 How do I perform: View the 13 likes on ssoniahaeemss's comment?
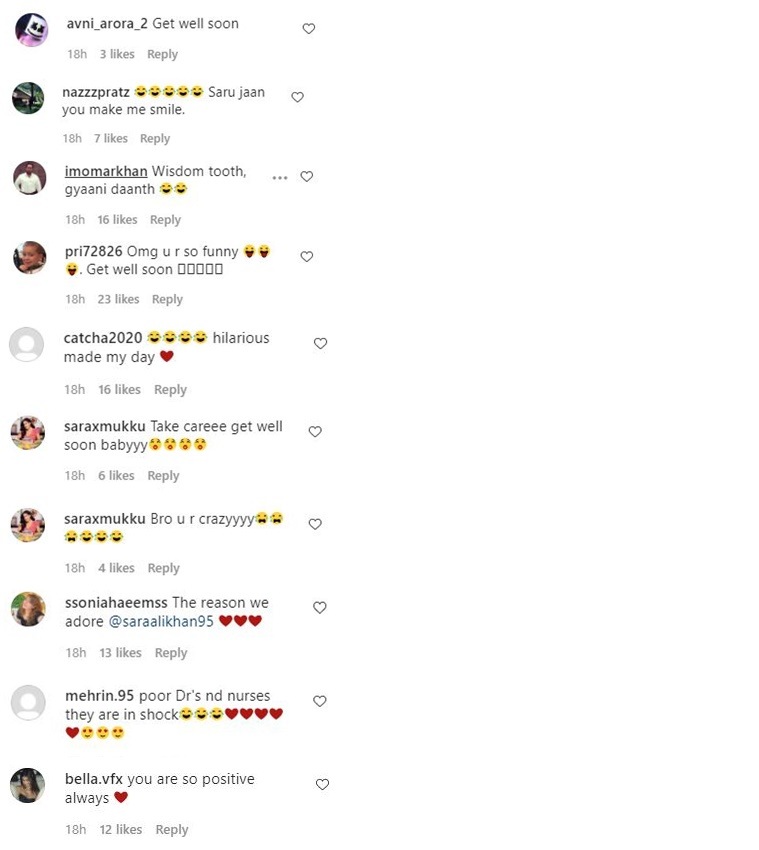[x=120, y=653]
